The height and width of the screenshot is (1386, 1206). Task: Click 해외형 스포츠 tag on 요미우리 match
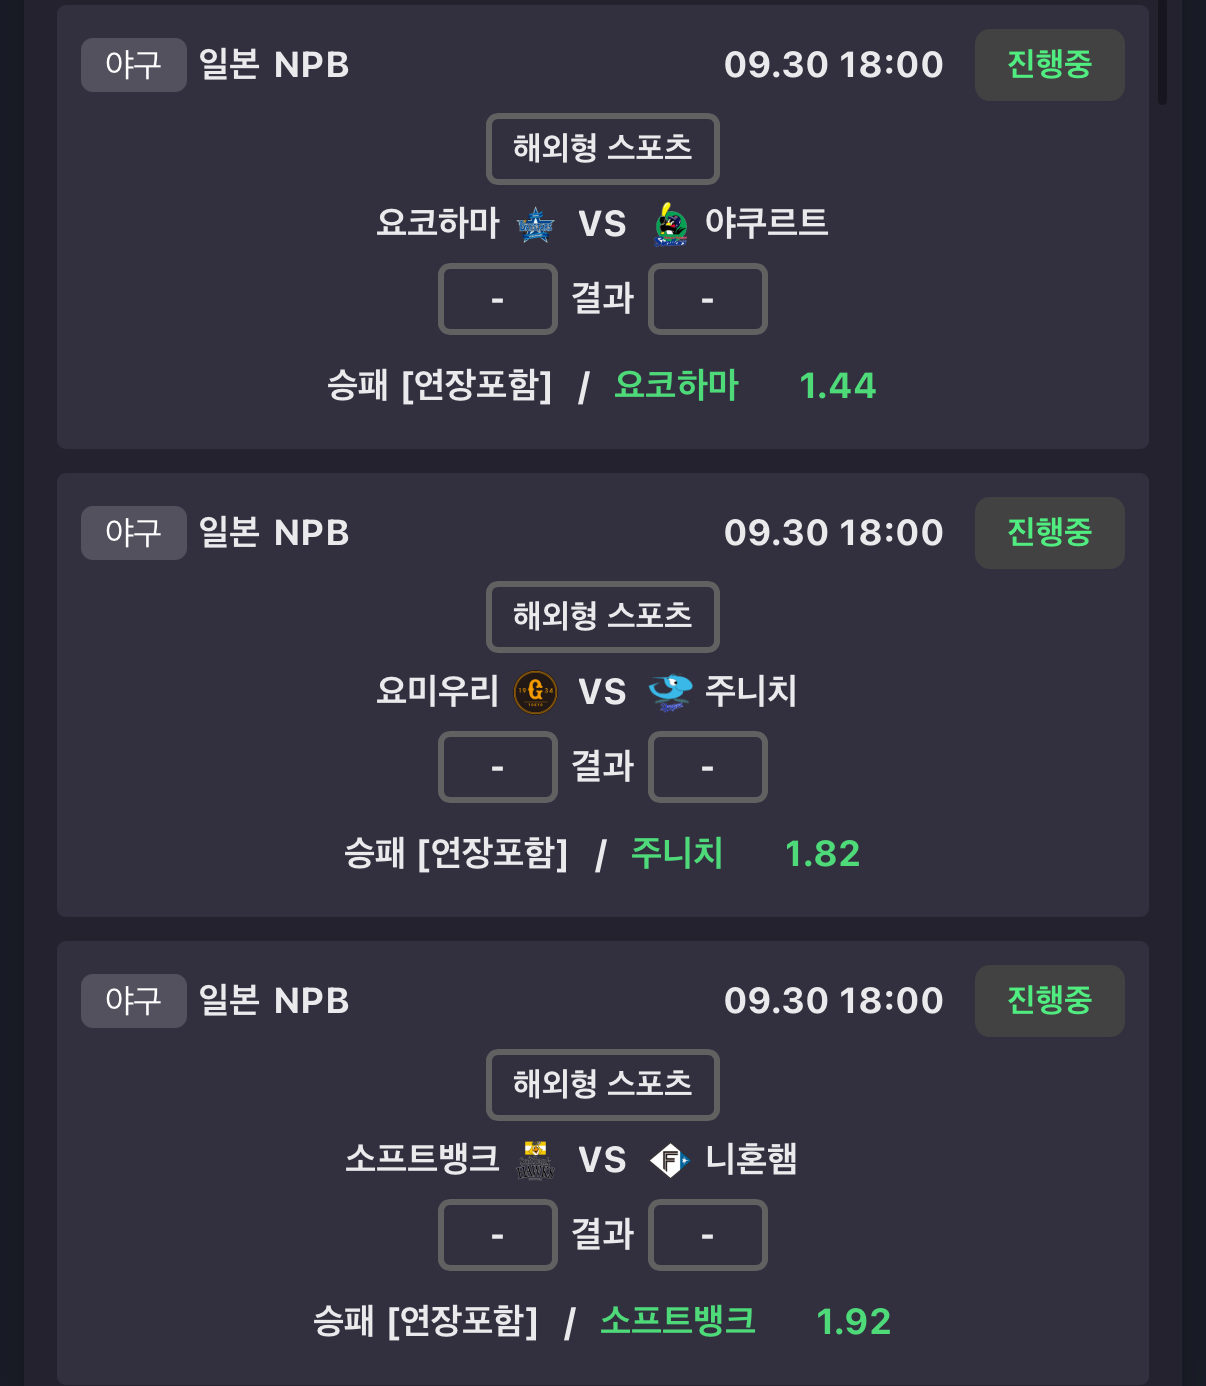[x=602, y=617]
